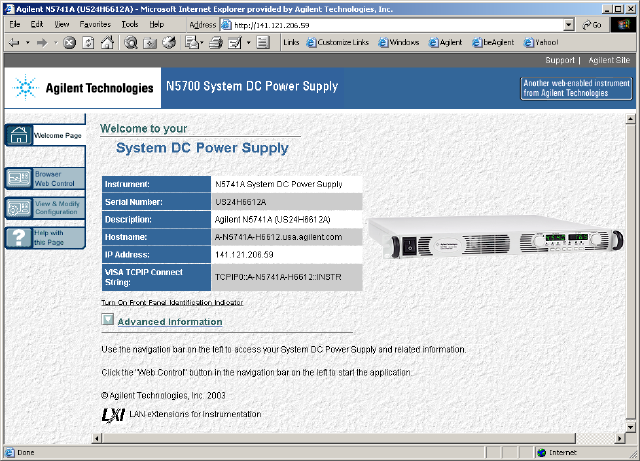Select the serial number US24H6612A cell
Viewport: 640px width, 461px height.
[287, 202]
